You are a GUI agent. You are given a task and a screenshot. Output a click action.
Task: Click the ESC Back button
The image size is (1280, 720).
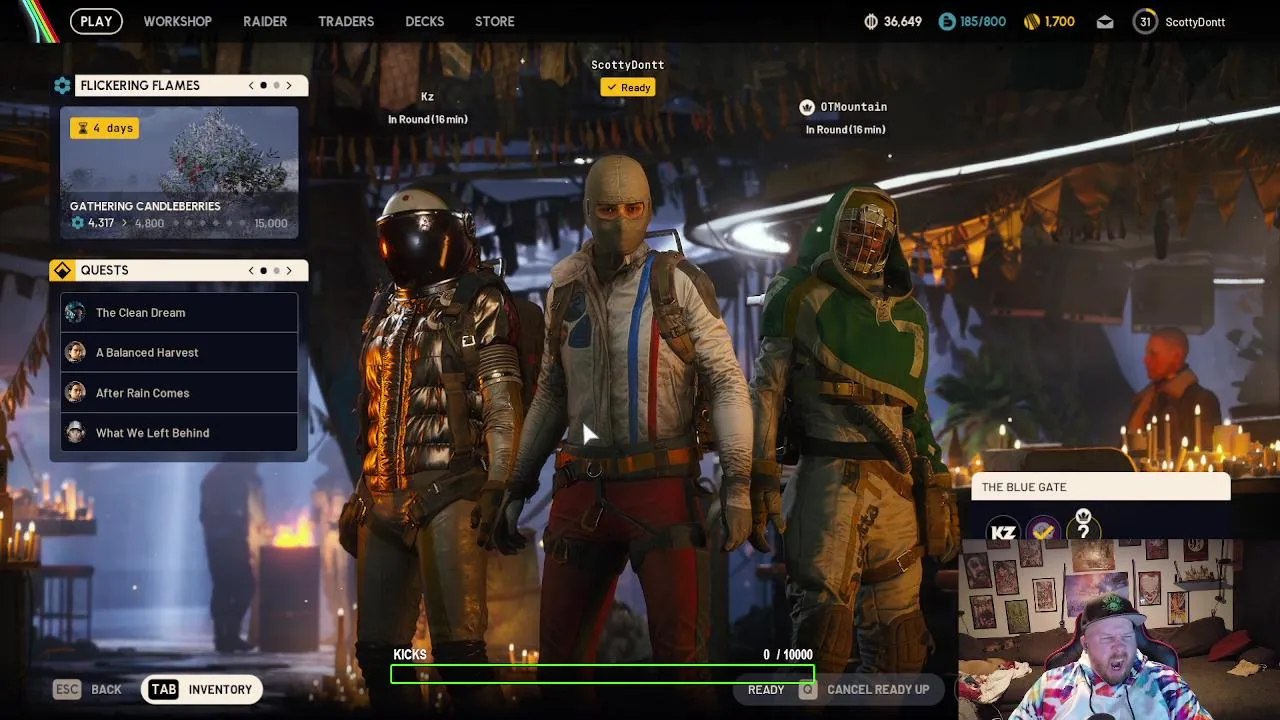point(88,689)
